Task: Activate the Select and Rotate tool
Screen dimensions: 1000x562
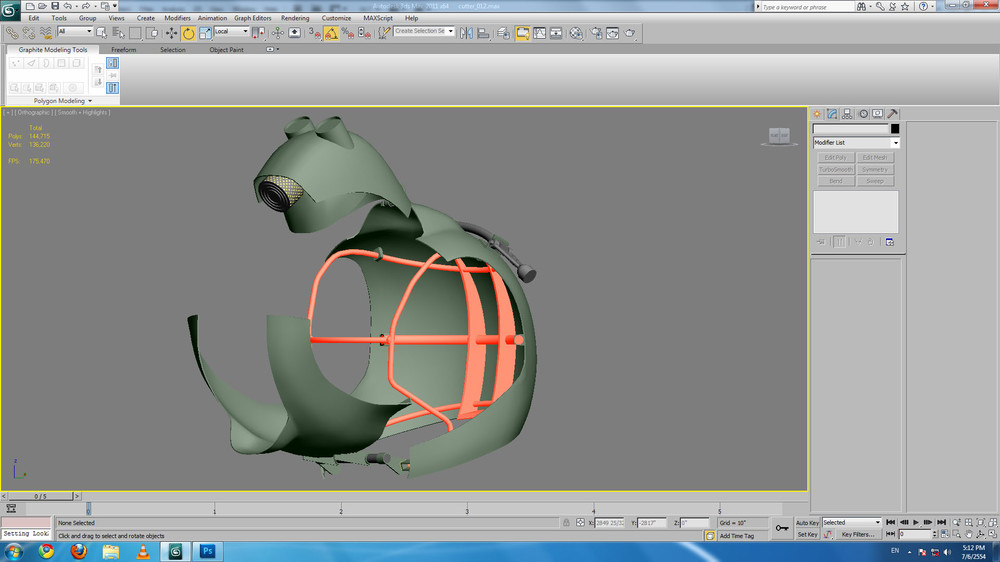Action: (188, 32)
